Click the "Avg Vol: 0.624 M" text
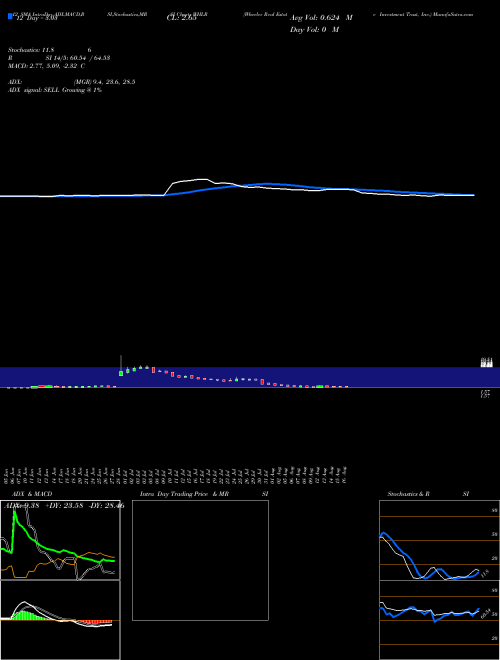Viewport: 500px width, 660px height. (x=321, y=18)
